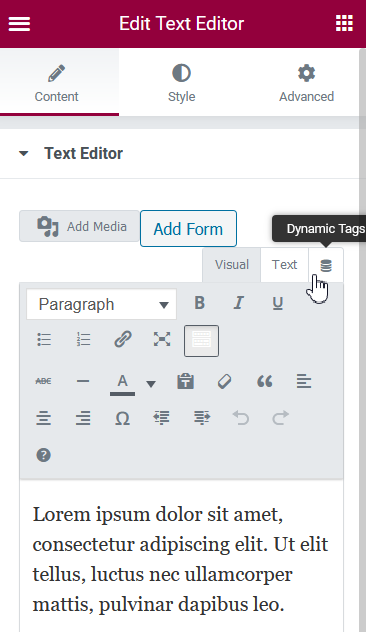
Task: Switch to Text editor mode
Action: (284, 265)
